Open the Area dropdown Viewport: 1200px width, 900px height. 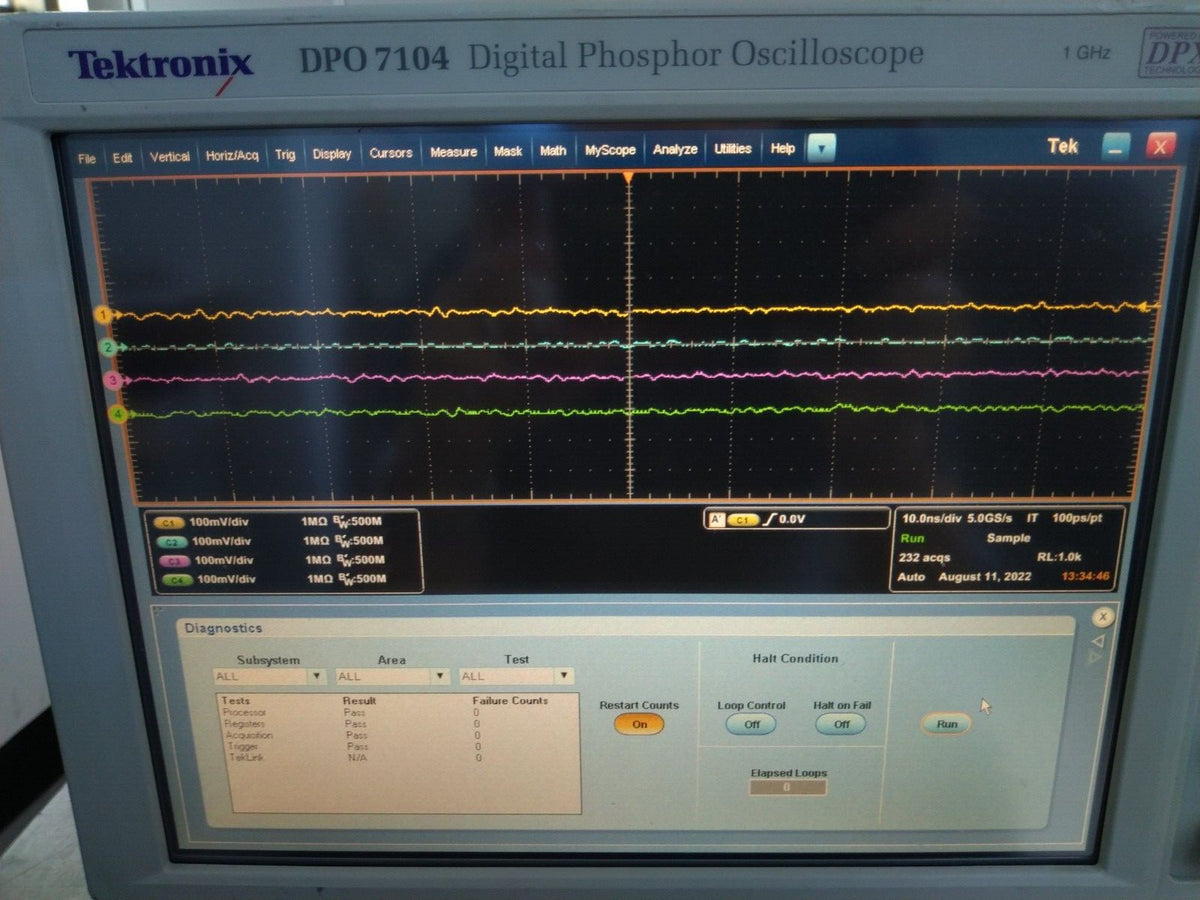point(392,676)
